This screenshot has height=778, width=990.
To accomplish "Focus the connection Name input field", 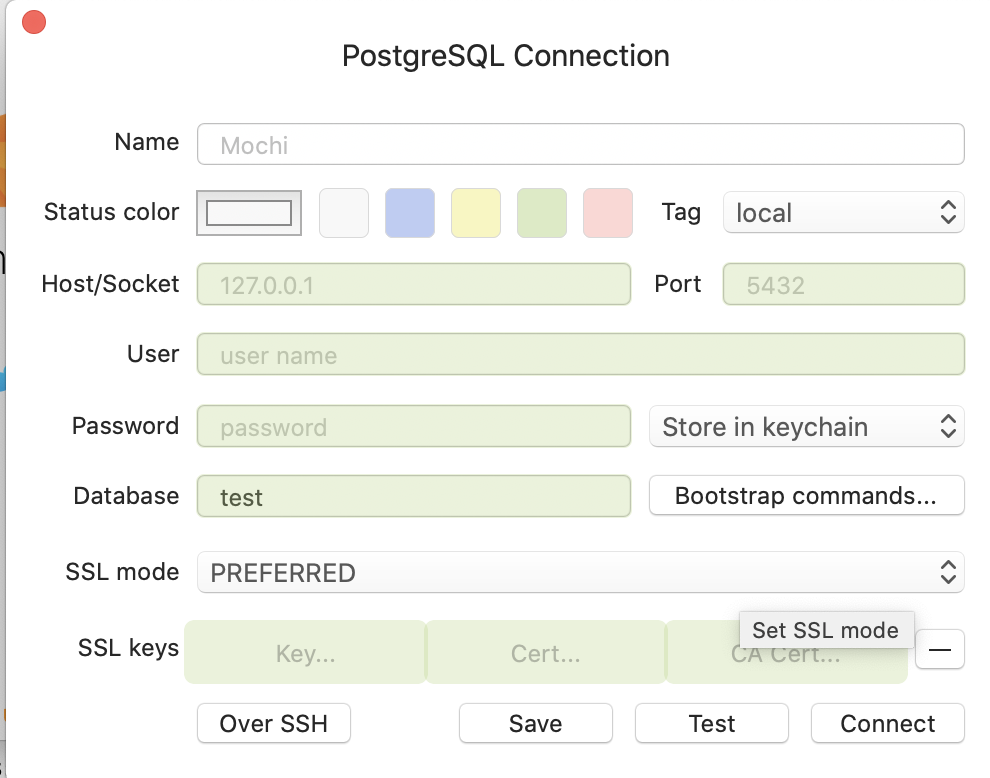I will (x=580, y=145).
